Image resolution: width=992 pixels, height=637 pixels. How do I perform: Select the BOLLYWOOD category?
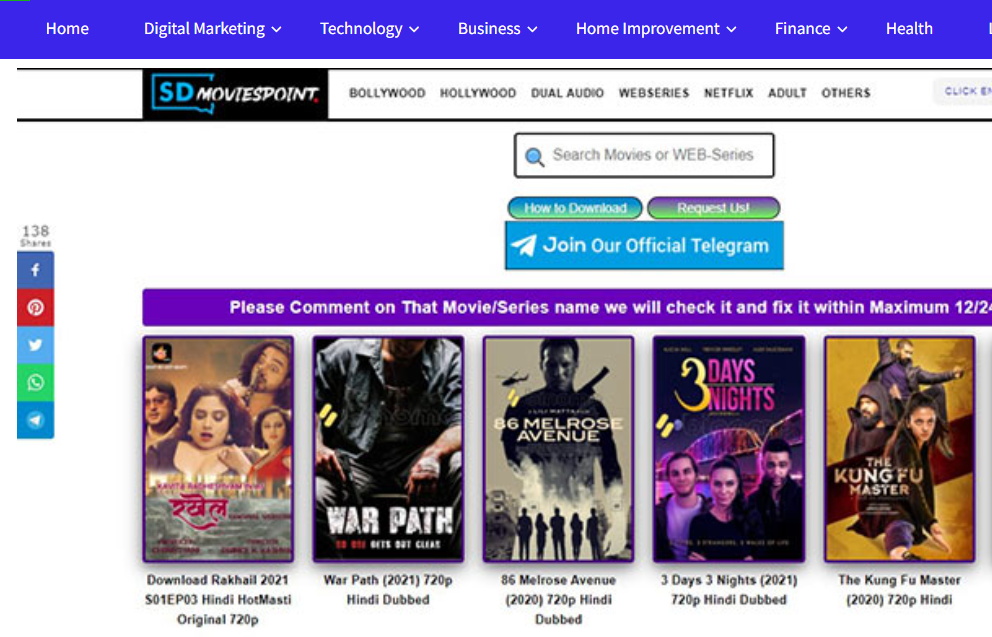click(387, 93)
